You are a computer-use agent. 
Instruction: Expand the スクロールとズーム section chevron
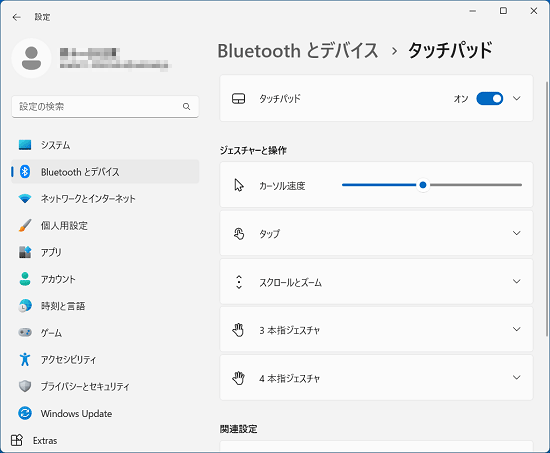pos(517,281)
